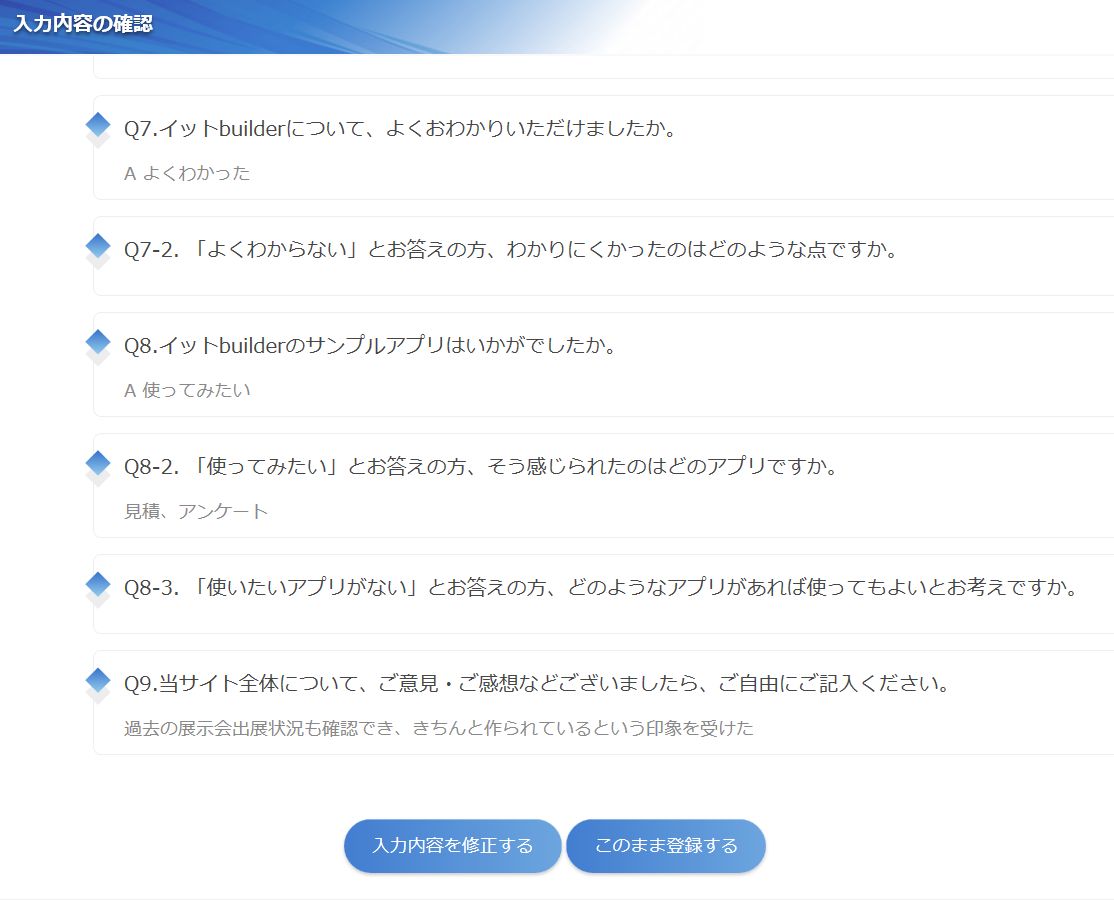Click the diamond icon beside Q8
Viewport: 1114px width, 900px height.
click(x=98, y=343)
